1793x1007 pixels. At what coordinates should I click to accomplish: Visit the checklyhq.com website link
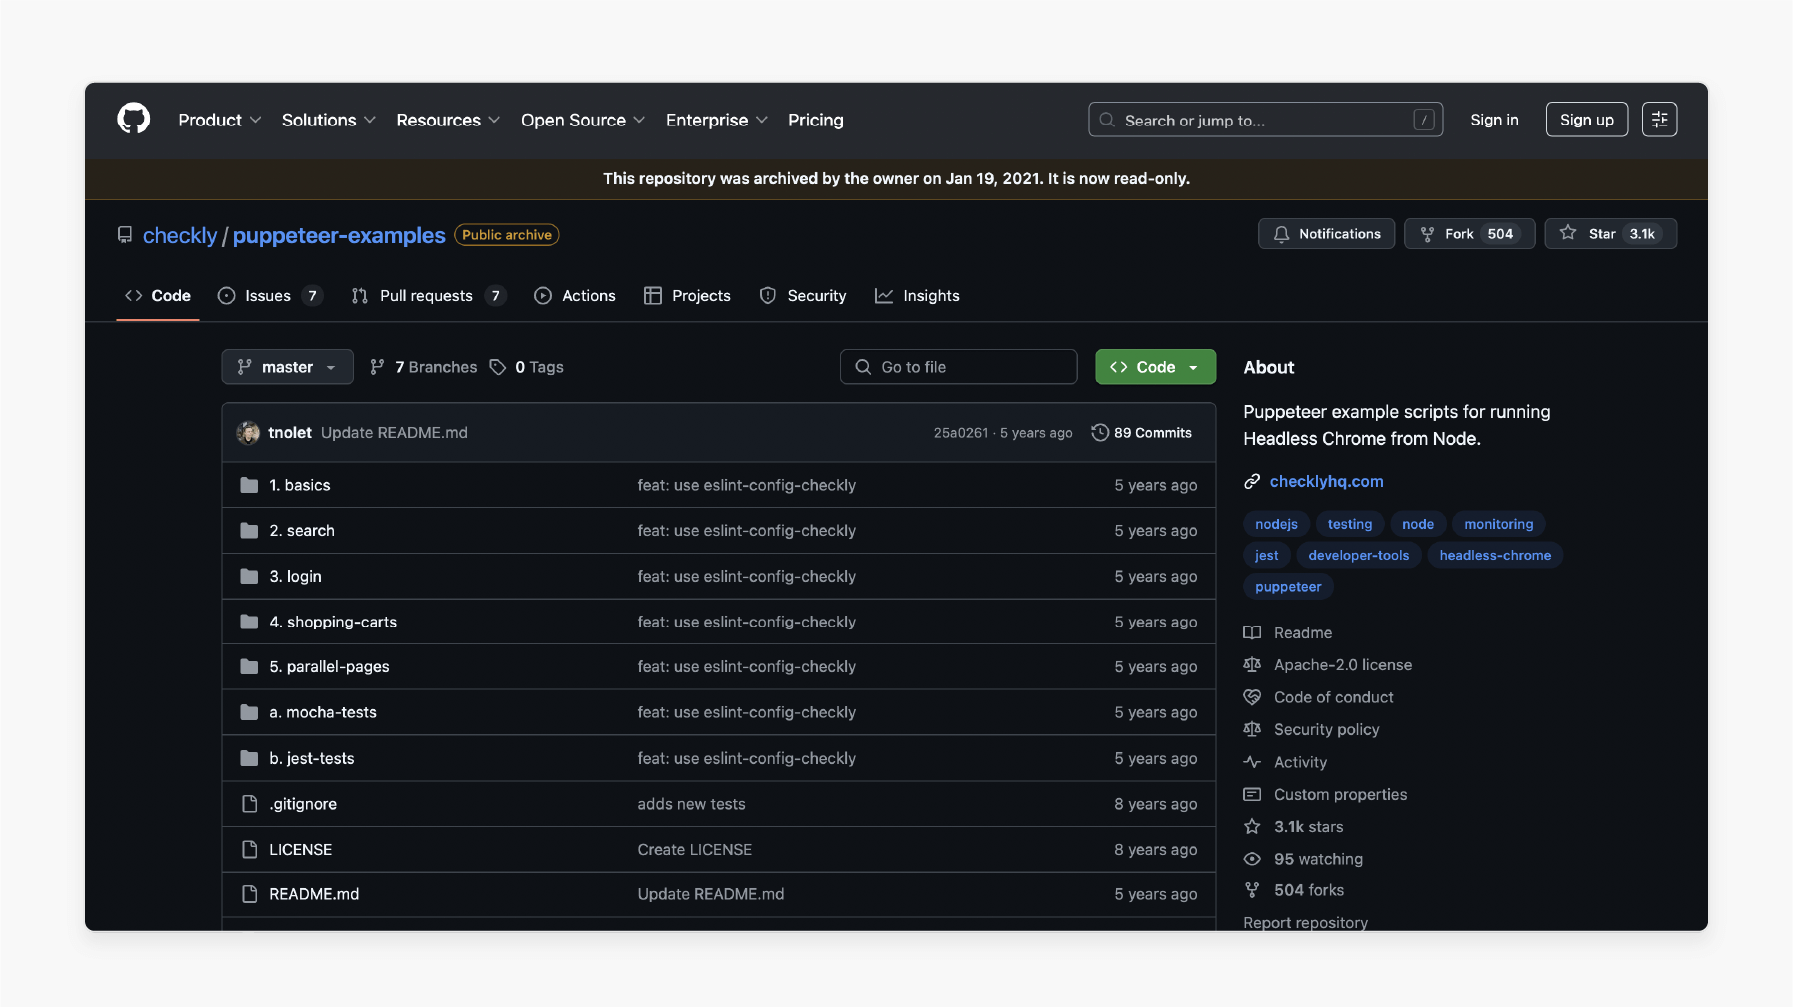(x=1327, y=482)
